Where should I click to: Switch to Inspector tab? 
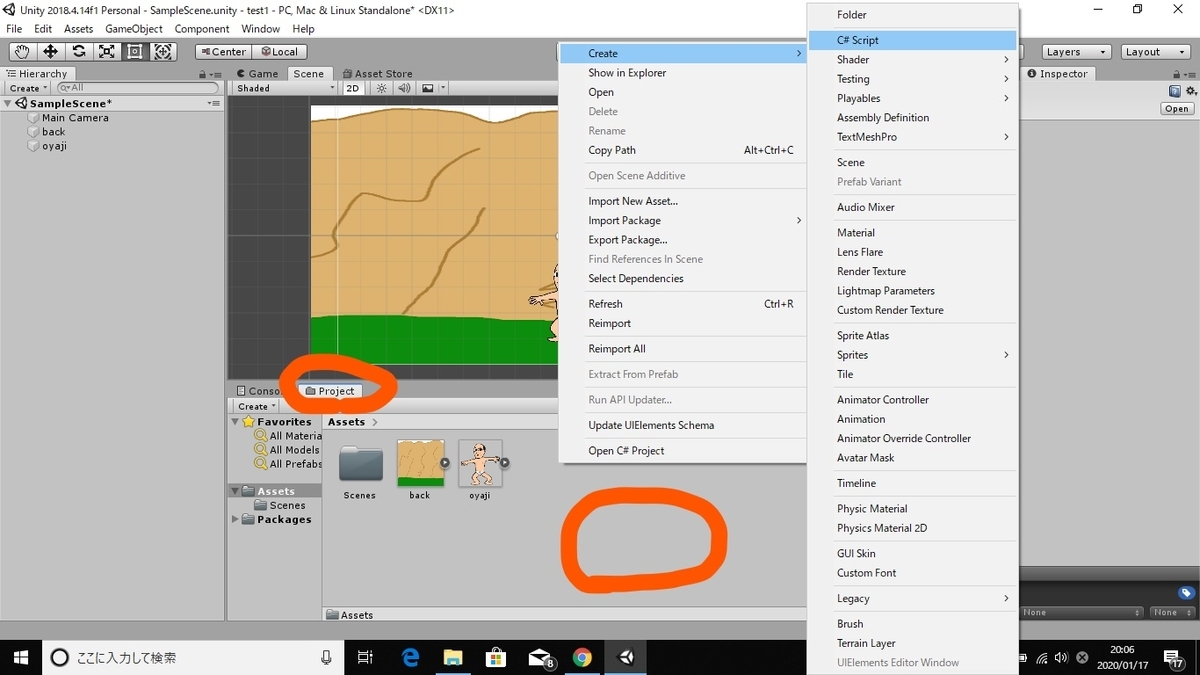click(x=1057, y=74)
